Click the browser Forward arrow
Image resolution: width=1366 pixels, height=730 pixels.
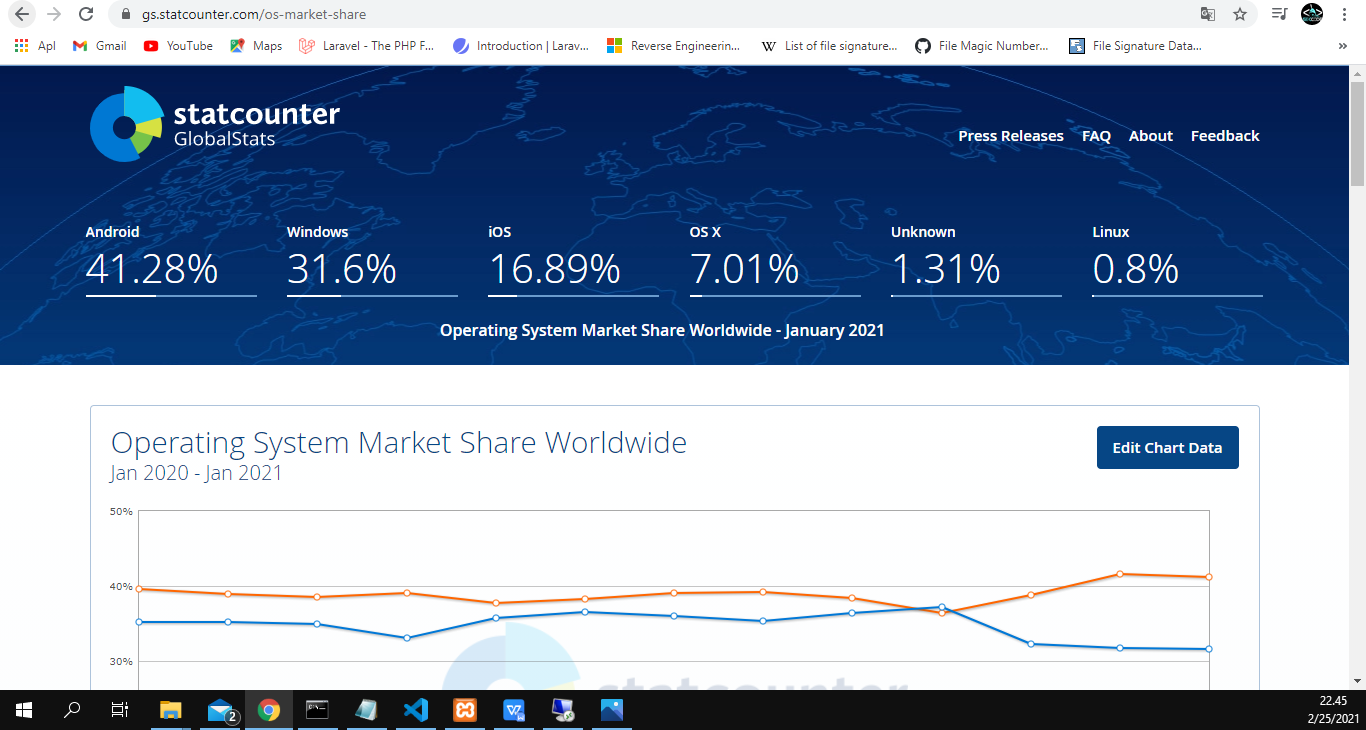click(x=54, y=14)
